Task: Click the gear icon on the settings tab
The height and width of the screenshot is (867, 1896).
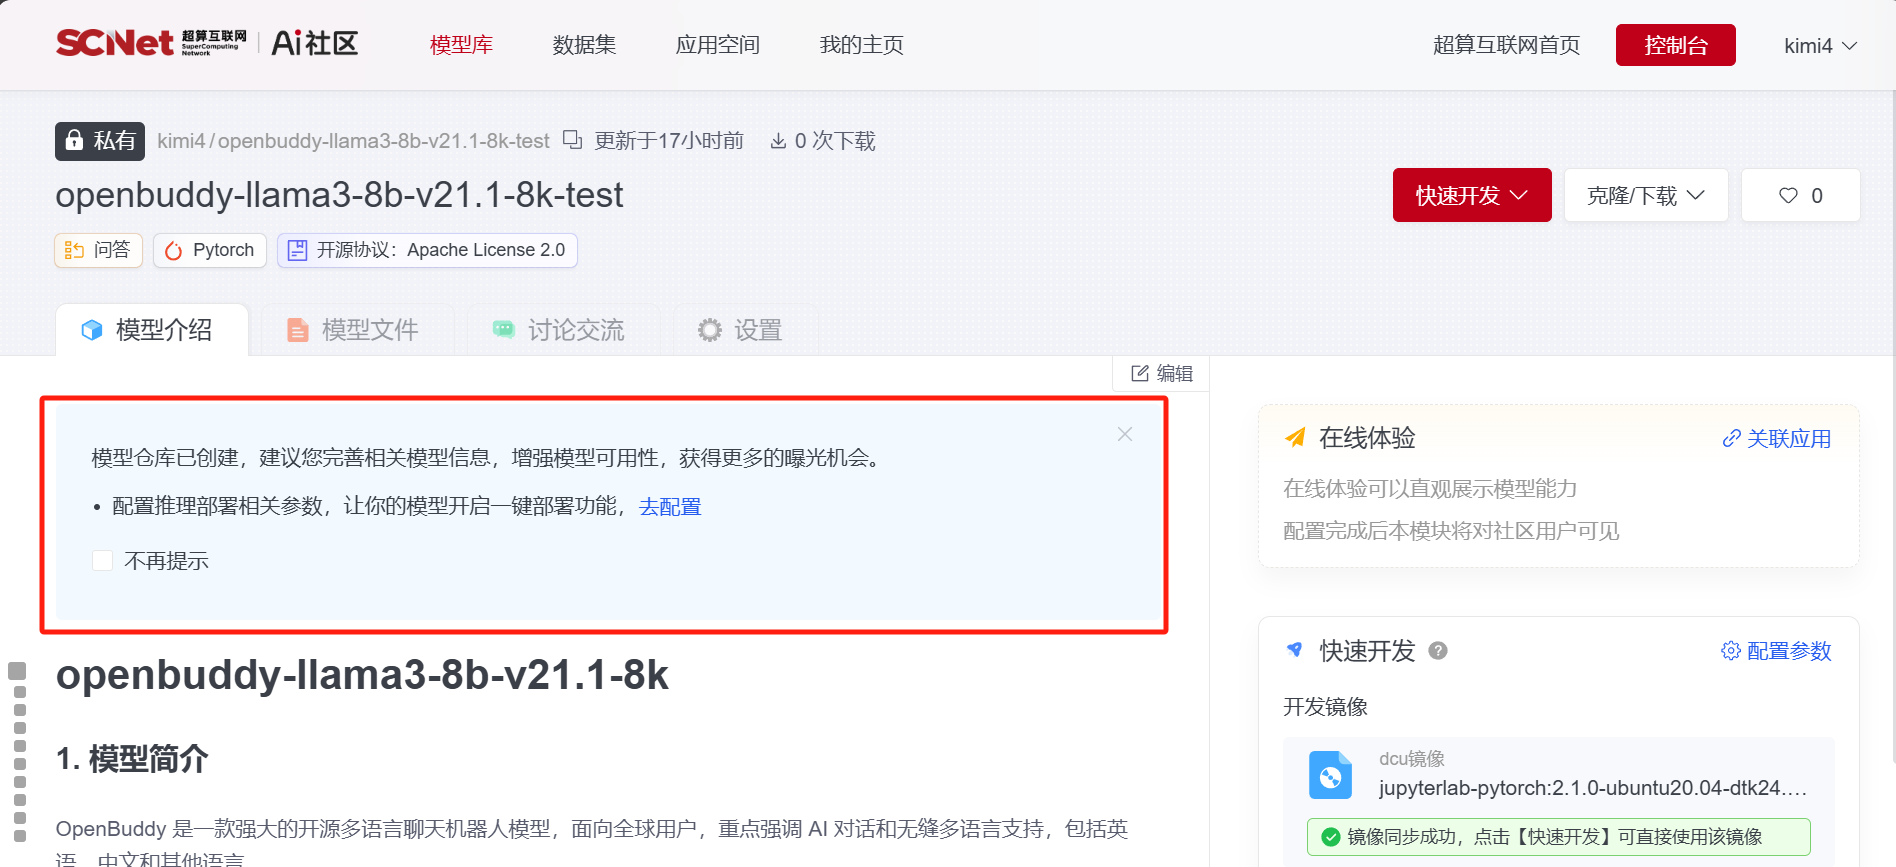Action: [710, 330]
